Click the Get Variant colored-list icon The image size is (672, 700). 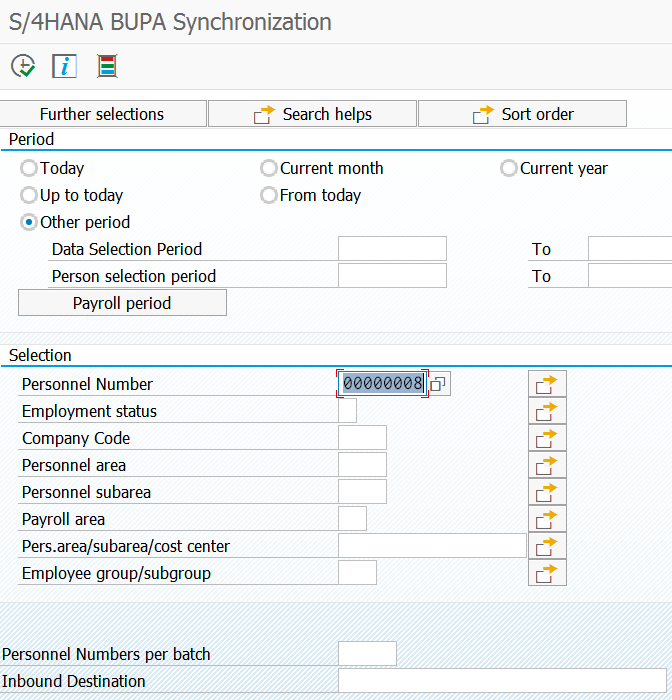[107, 66]
